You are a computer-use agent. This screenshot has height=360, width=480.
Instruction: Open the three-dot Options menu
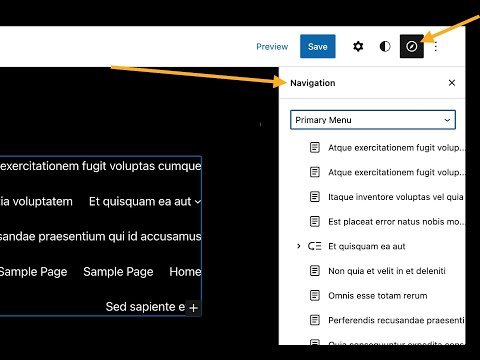(x=436, y=46)
